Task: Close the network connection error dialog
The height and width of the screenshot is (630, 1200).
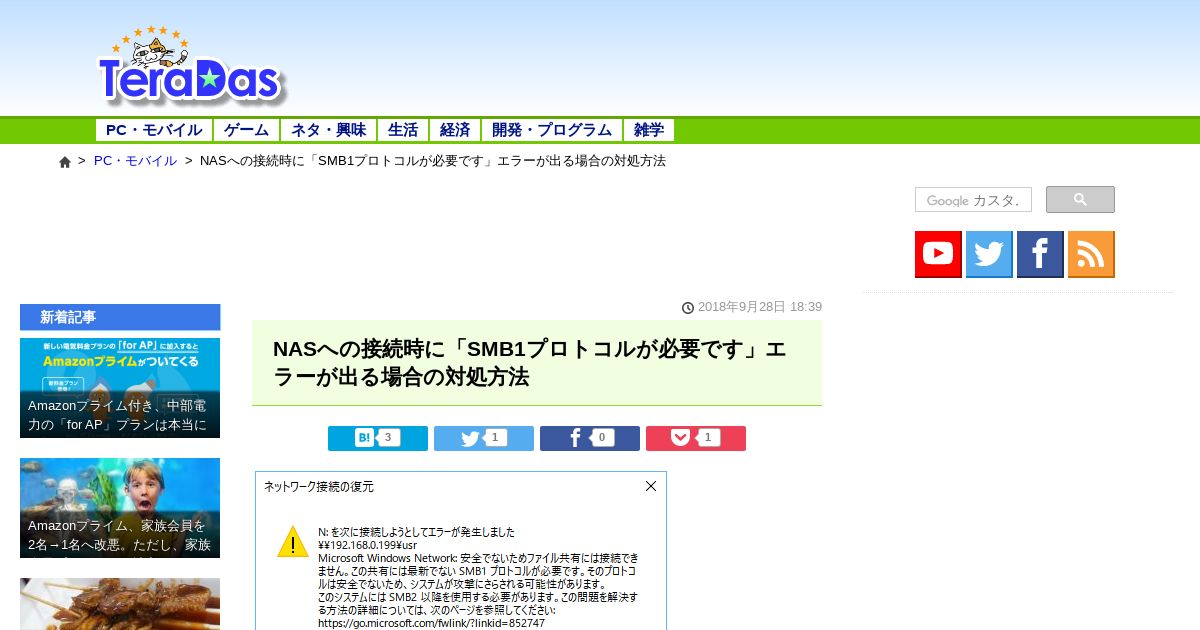Action: [651, 486]
